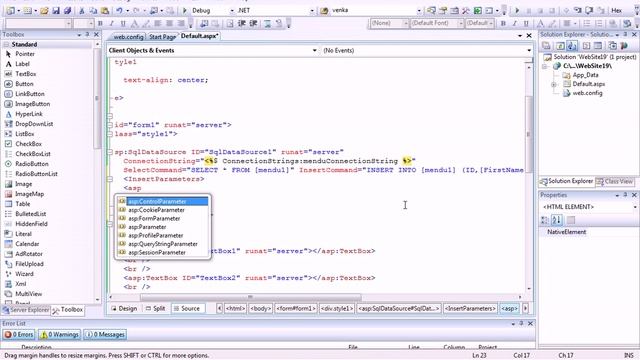Cut selection with the scissors icon

(82, 10)
